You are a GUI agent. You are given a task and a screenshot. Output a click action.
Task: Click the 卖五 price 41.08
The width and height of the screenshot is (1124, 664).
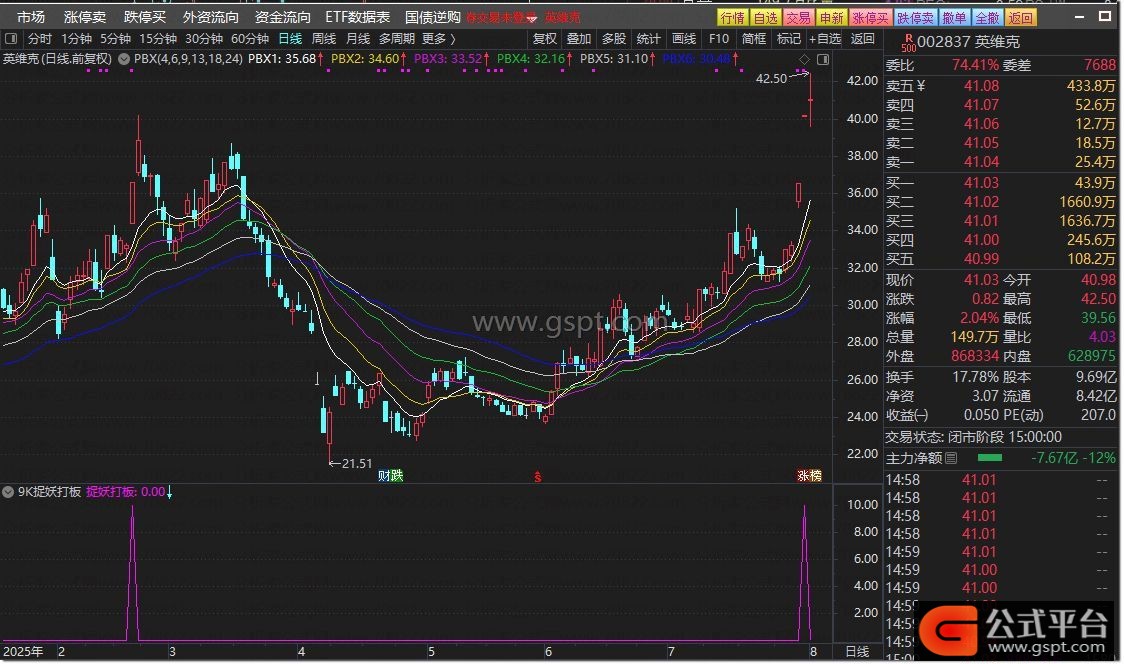[x=981, y=86]
